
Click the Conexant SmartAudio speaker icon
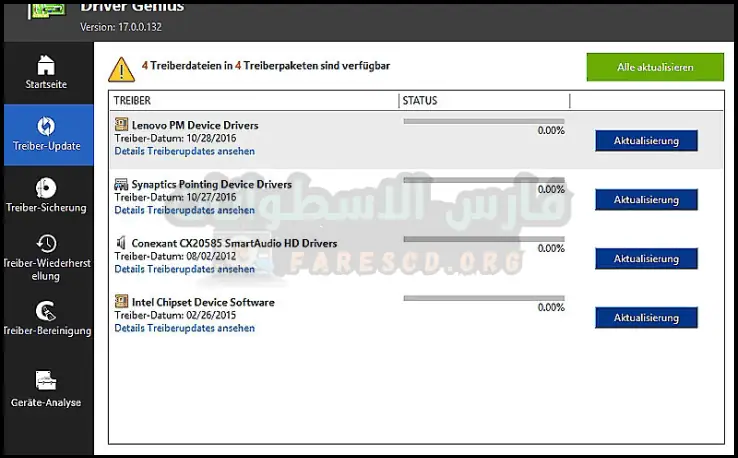pyautogui.click(x=121, y=243)
